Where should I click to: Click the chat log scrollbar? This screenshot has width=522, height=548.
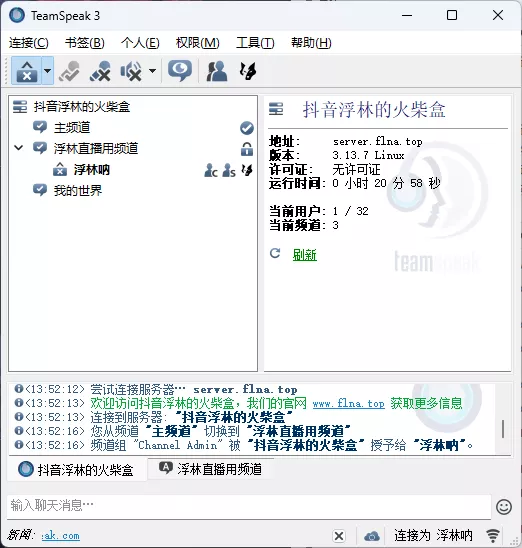pos(503,428)
